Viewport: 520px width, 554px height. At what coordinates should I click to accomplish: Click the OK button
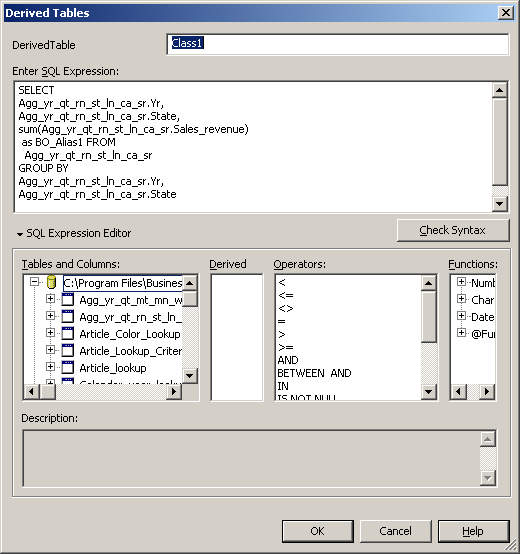pos(318,531)
